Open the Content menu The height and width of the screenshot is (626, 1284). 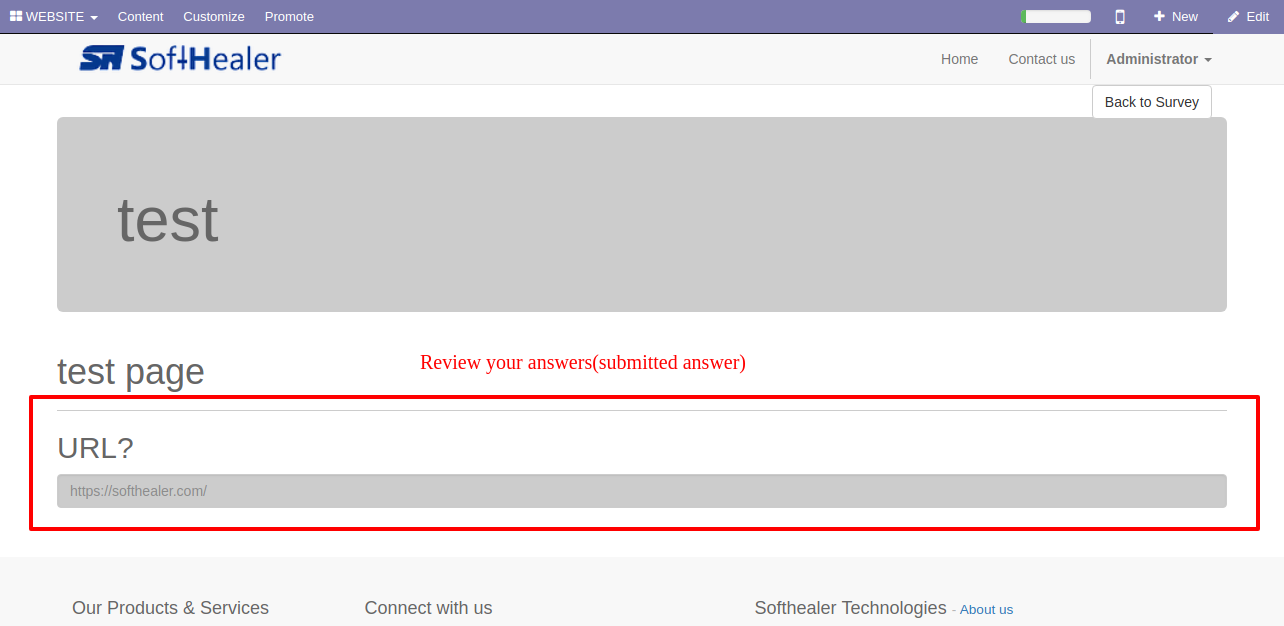tap(140, 16)
